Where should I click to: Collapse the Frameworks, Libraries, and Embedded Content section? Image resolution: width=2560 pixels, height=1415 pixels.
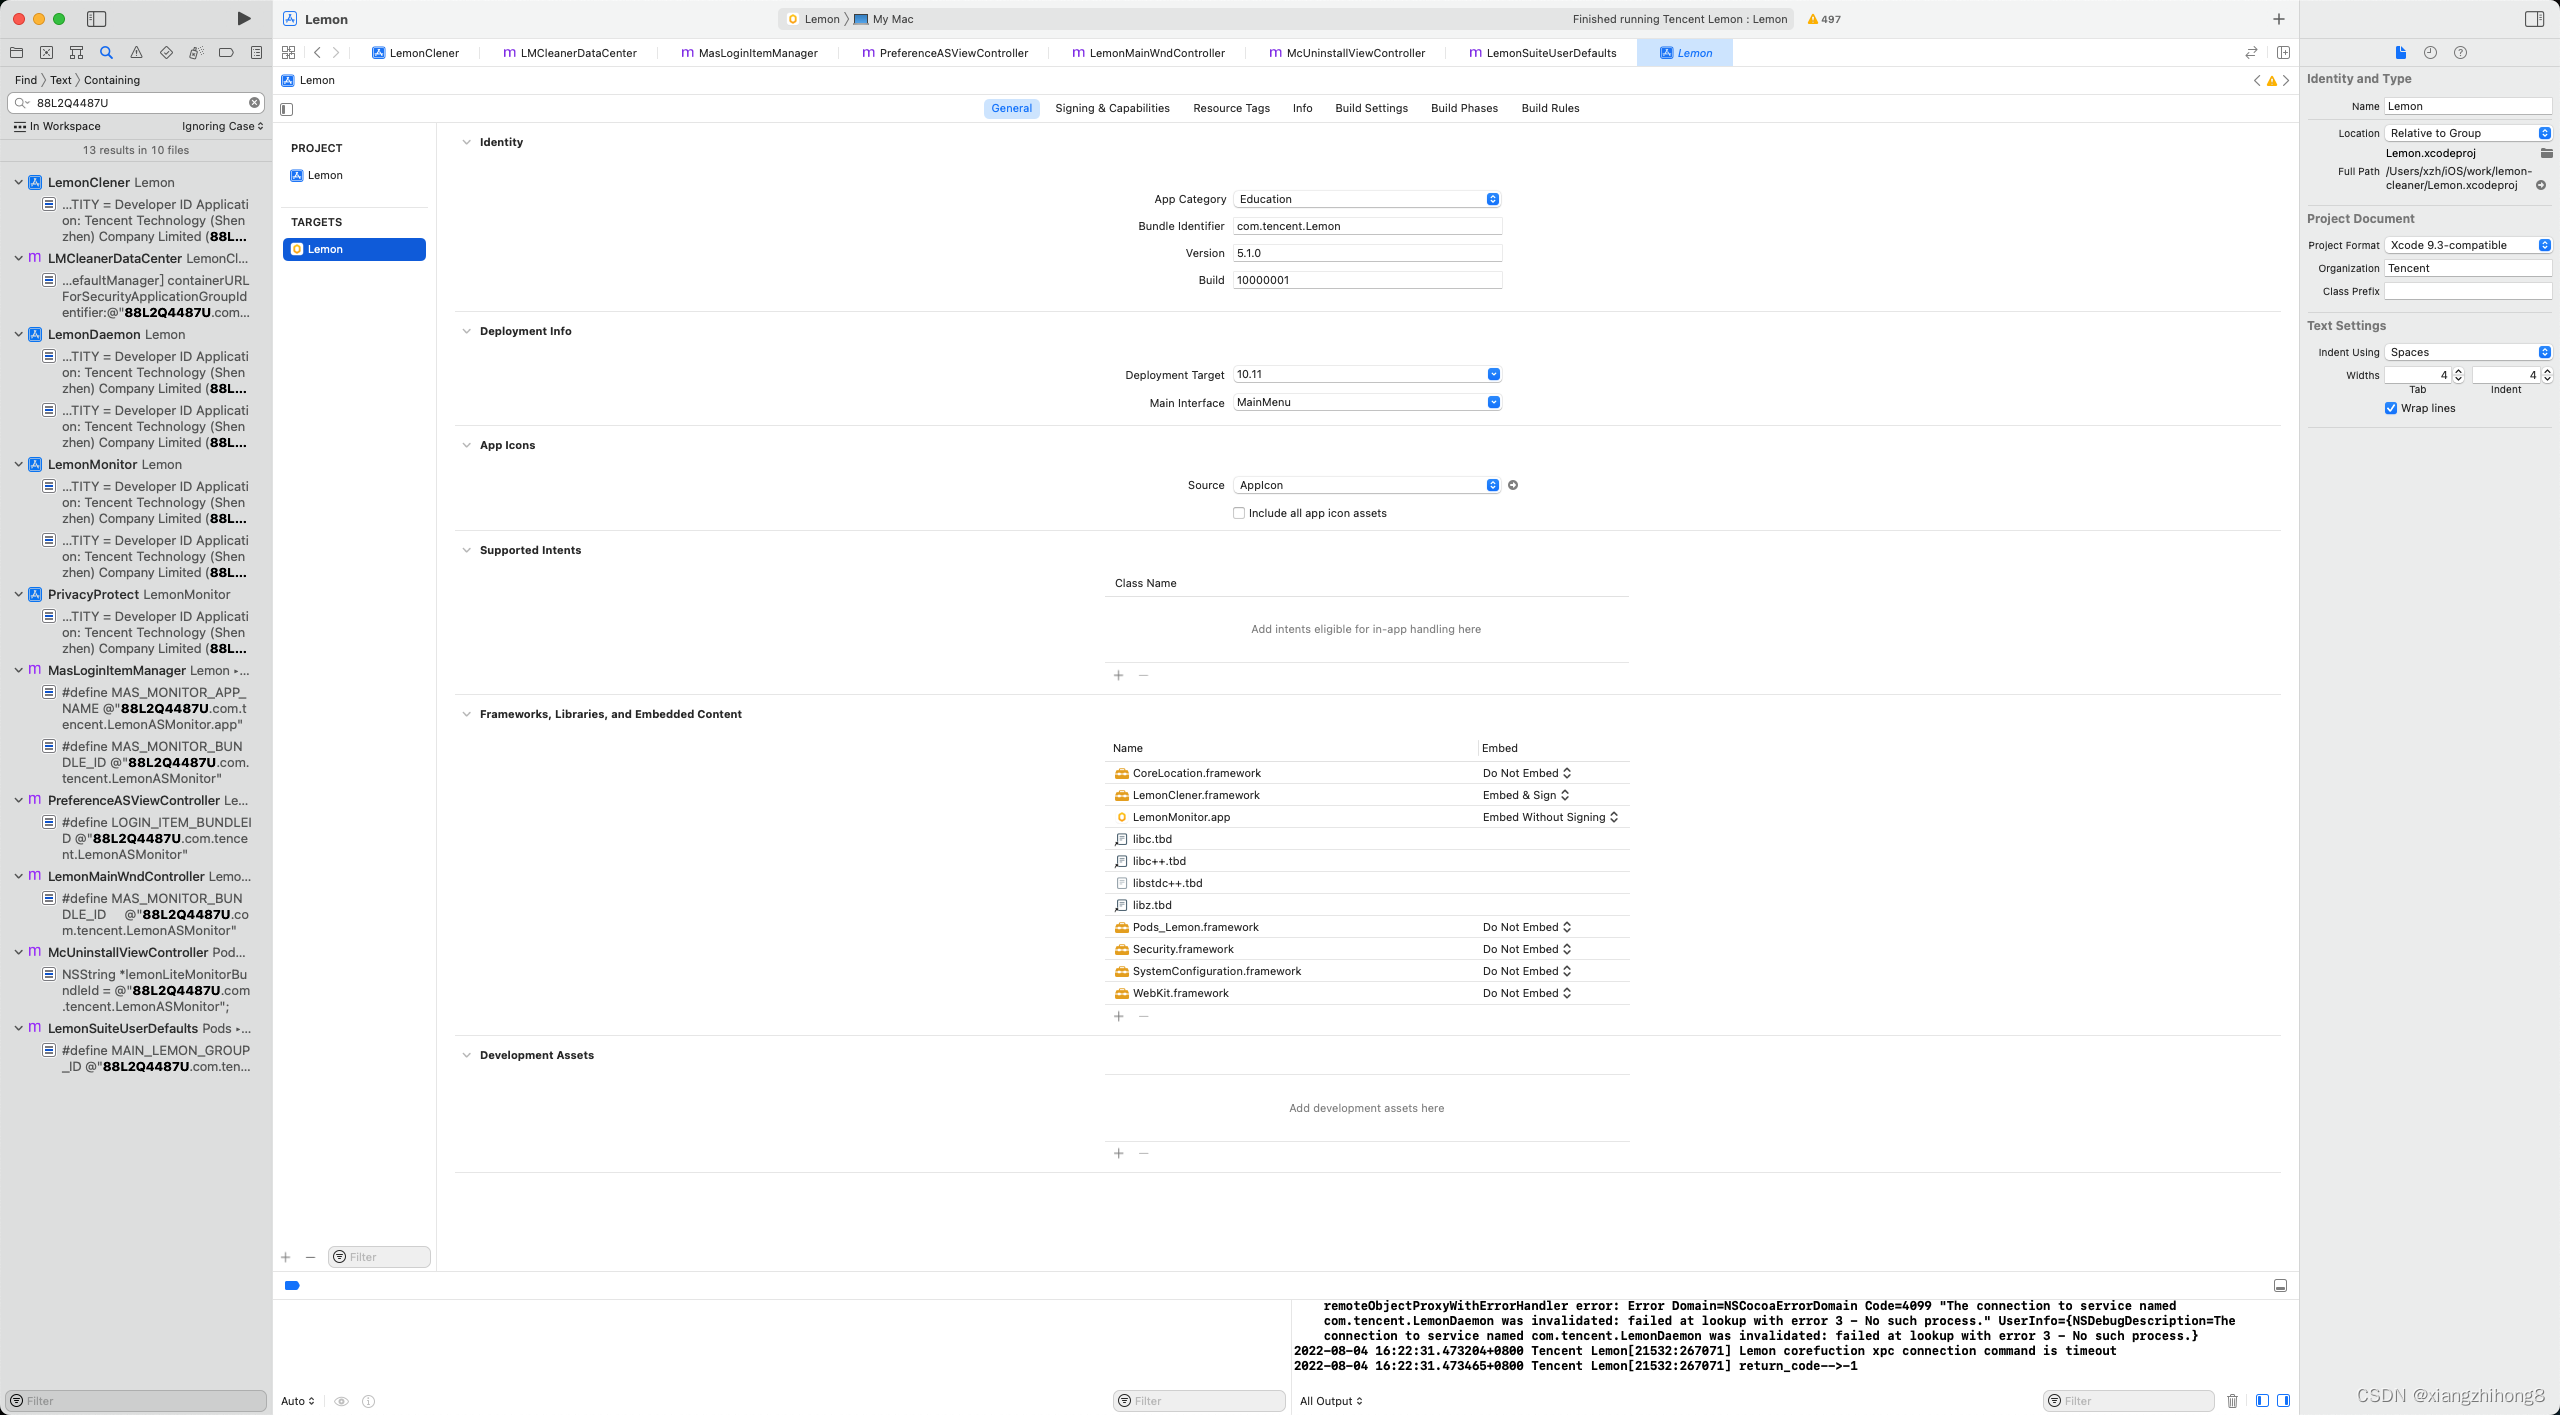coord(466,714)
